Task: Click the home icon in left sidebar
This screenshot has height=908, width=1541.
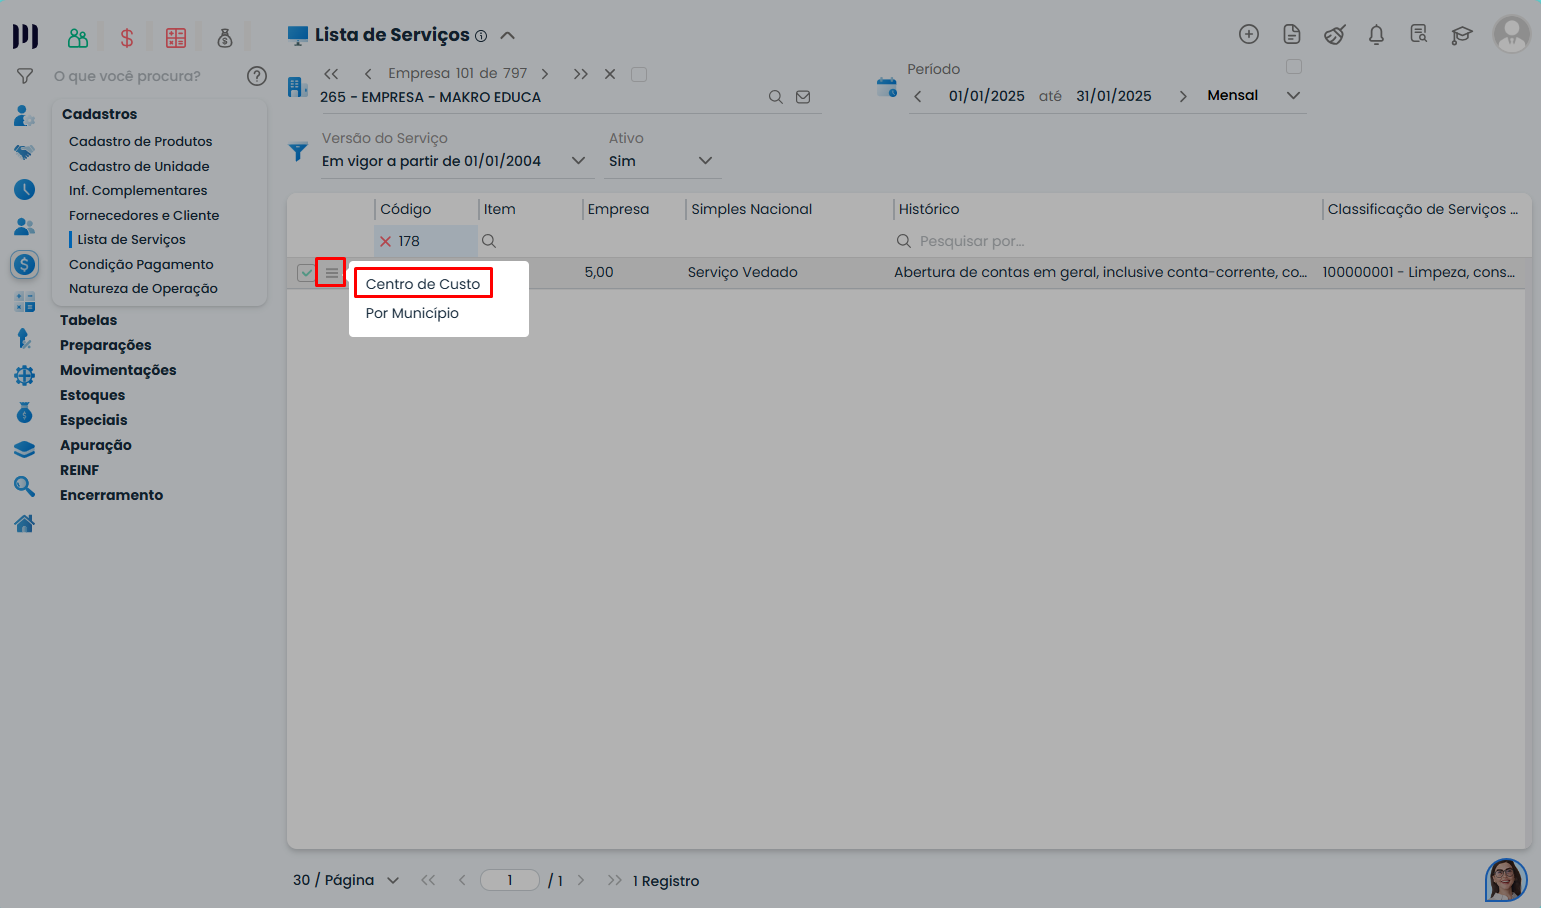Action: click(x=25, y=523)
